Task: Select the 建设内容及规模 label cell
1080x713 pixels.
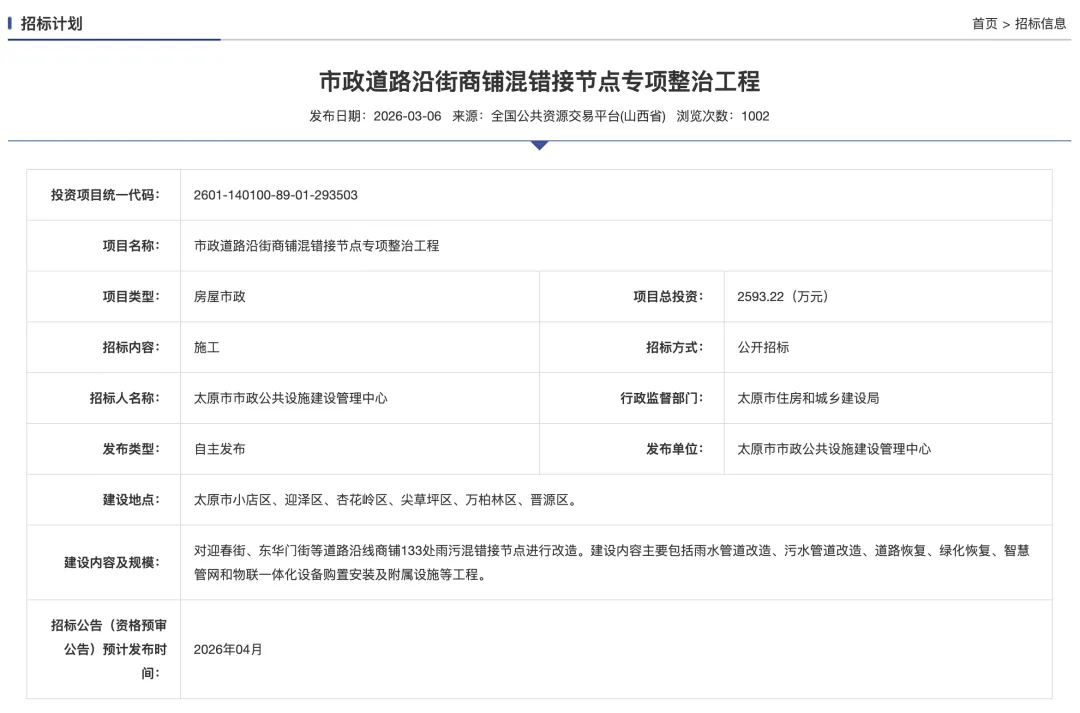Action: point(104,563)
